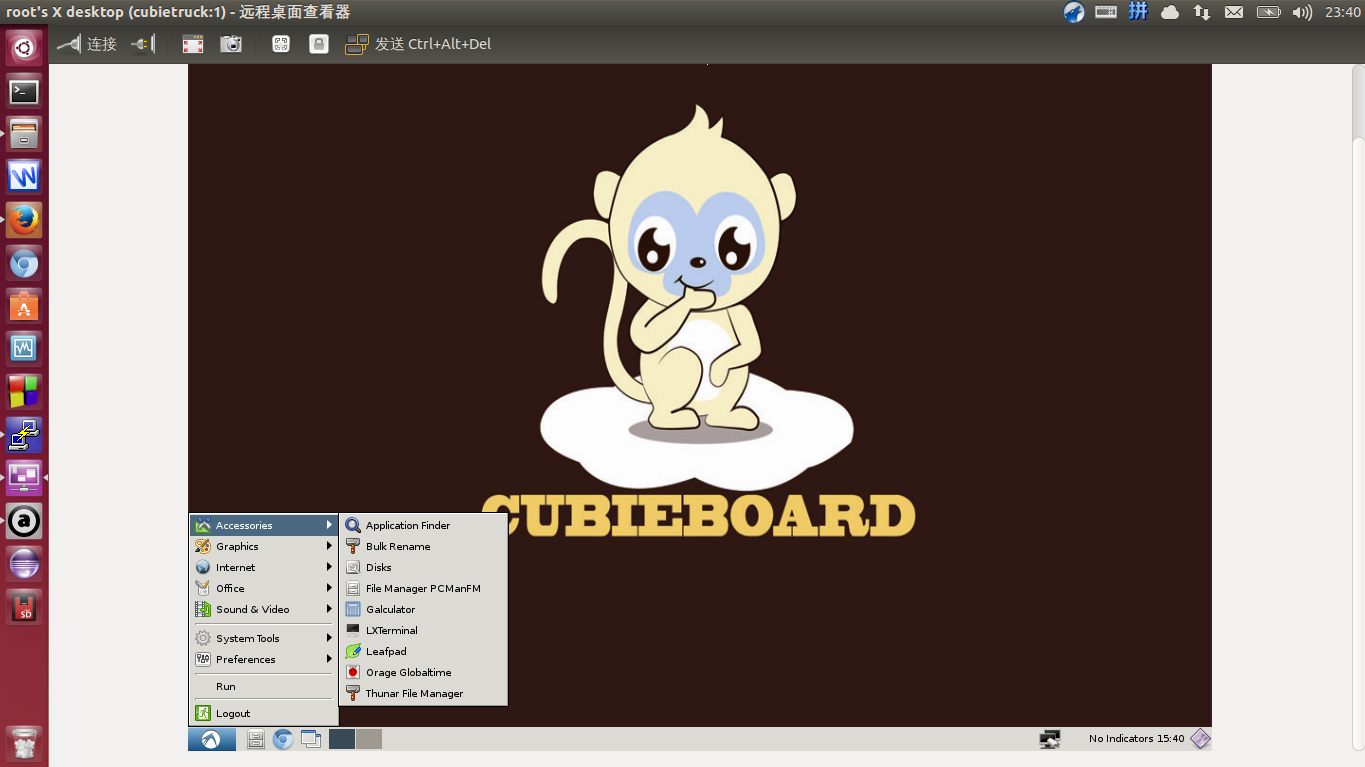
Task: Click No Indicators text in remote panel
Action: pos(1121,739)
